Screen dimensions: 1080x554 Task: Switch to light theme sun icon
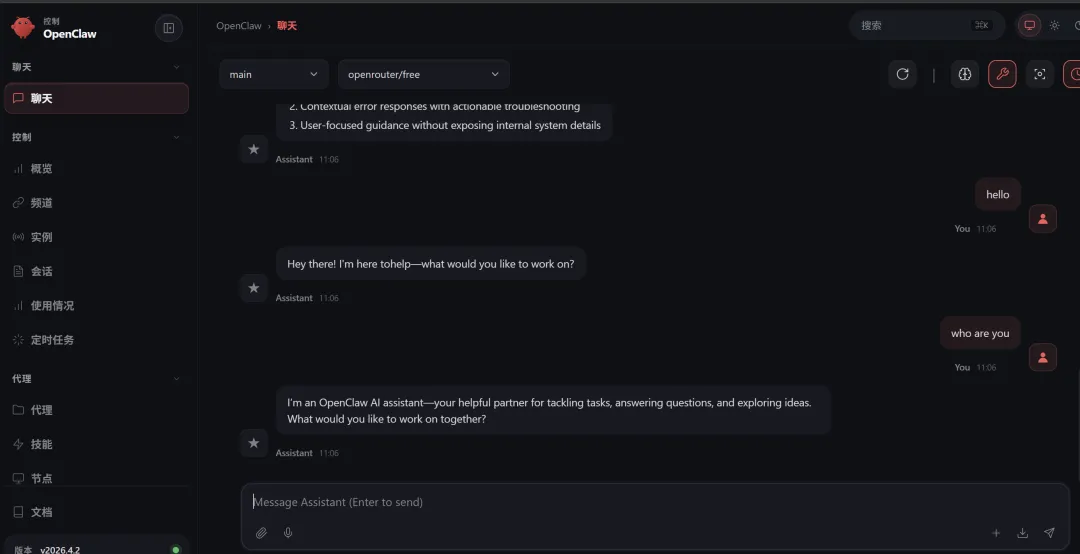click(x=1054, y=26)
